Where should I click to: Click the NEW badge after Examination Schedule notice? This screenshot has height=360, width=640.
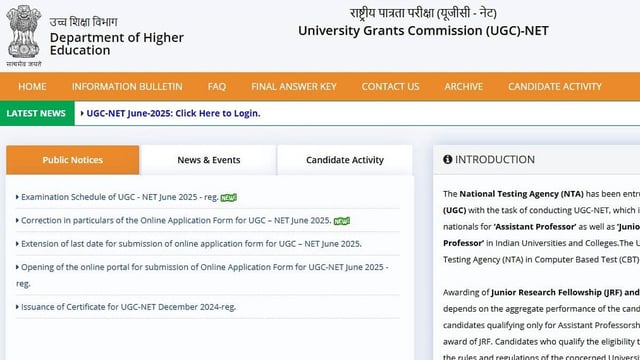(x=229, y=198)
